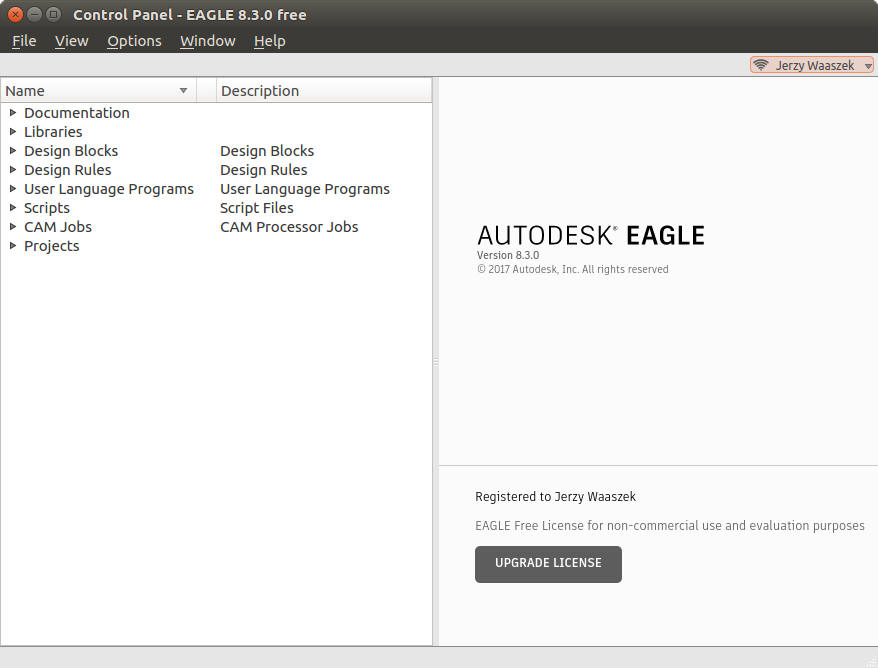The height and width of the screenshot is (668, 878).
Task: Open the Window menu
Action: pyautogui.click(x=207, y=41)
